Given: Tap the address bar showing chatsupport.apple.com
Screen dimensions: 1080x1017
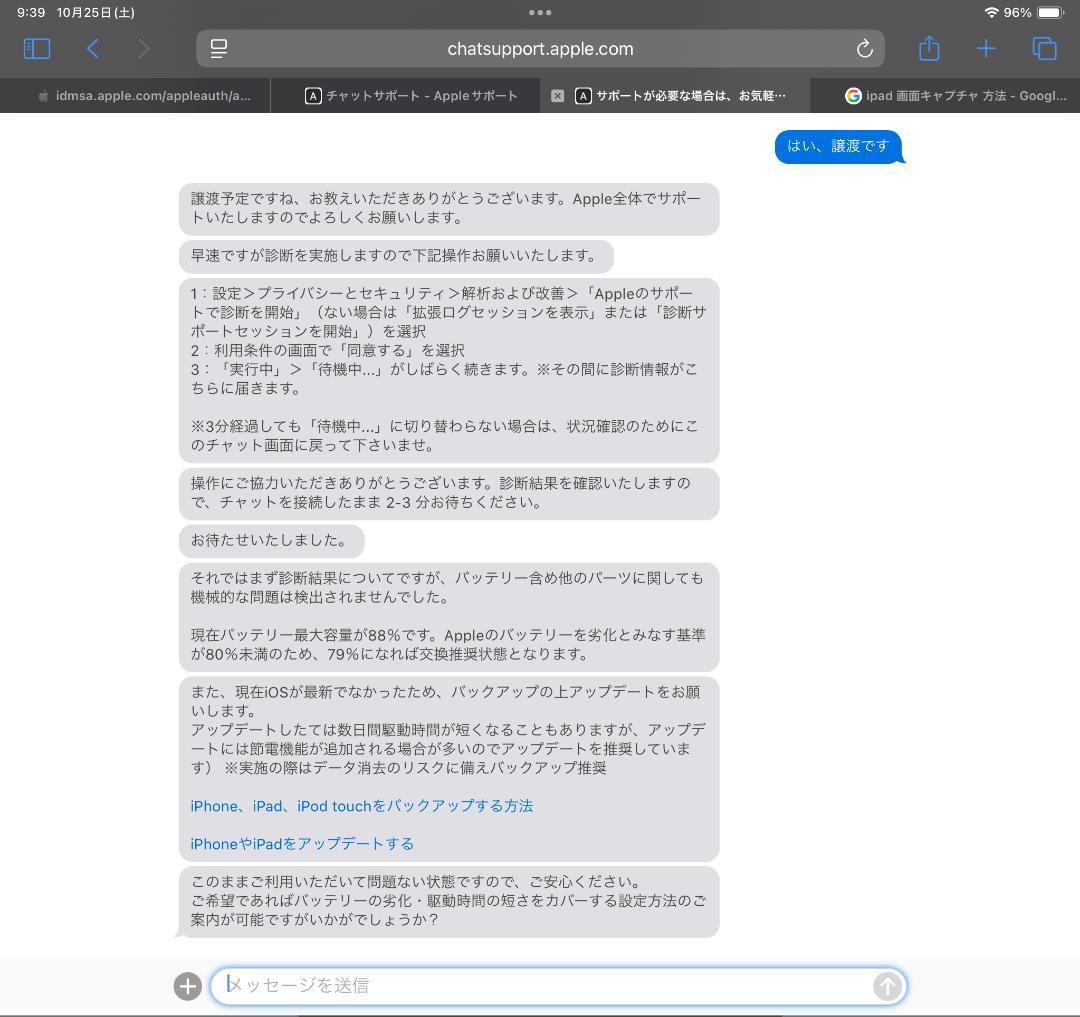Looking at the screenshot, I should coord(540,48).
